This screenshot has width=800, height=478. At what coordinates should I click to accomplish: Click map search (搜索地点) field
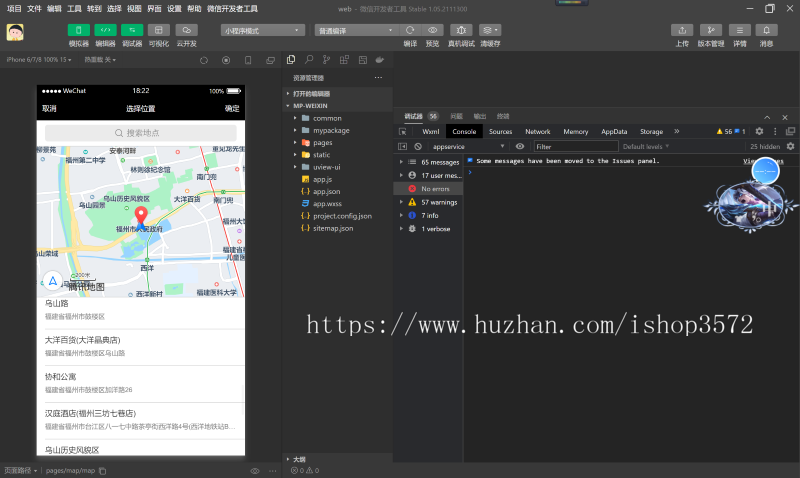click(x=141, y=133)
